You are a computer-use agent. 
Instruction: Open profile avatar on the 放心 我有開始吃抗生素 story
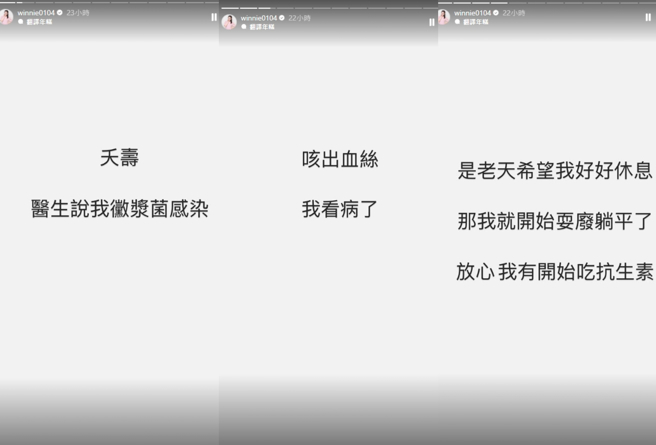(443, 17)
